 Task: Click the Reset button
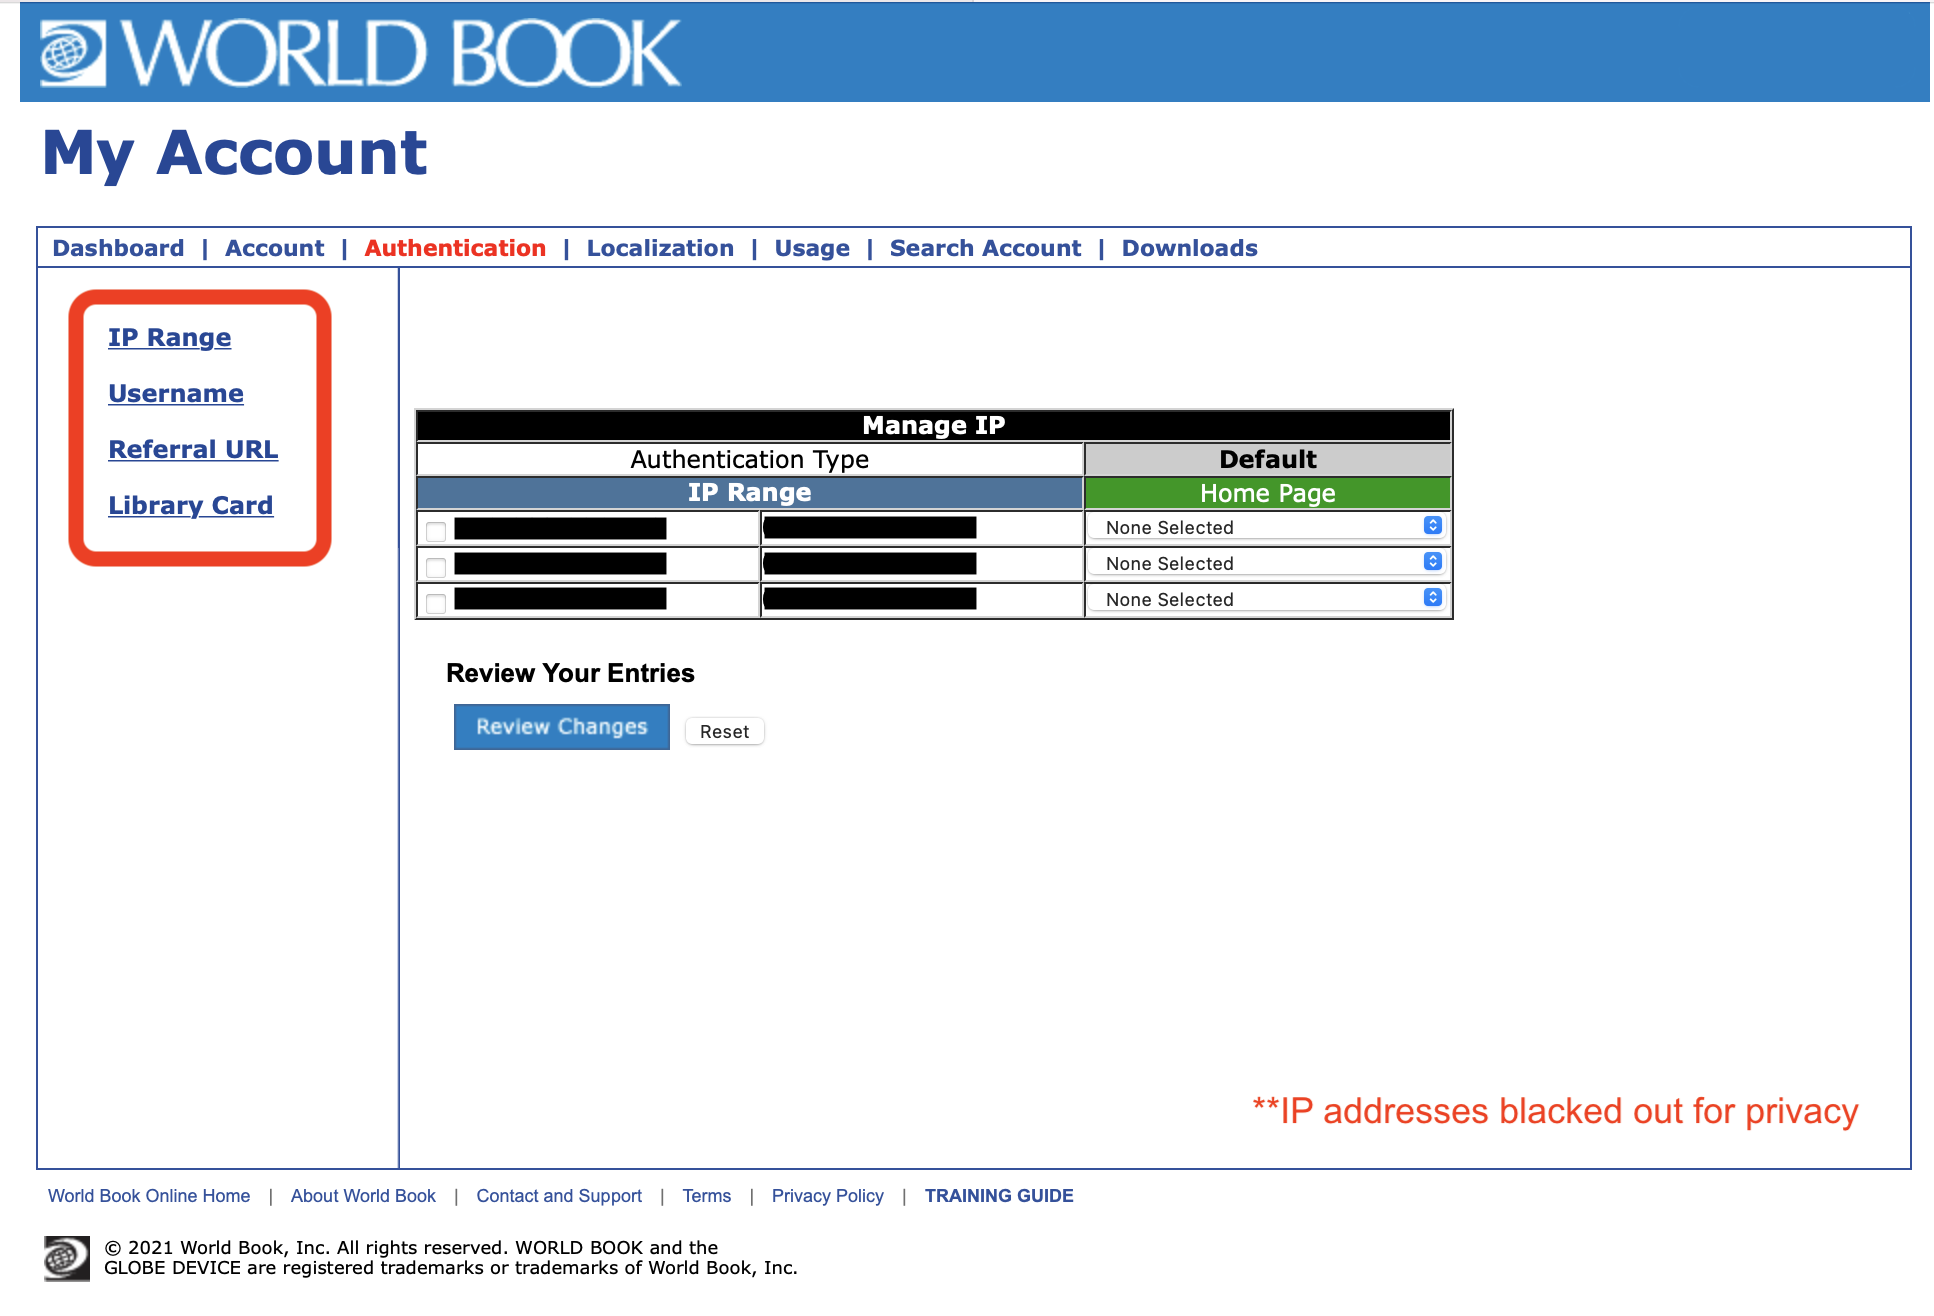point(724,730)
